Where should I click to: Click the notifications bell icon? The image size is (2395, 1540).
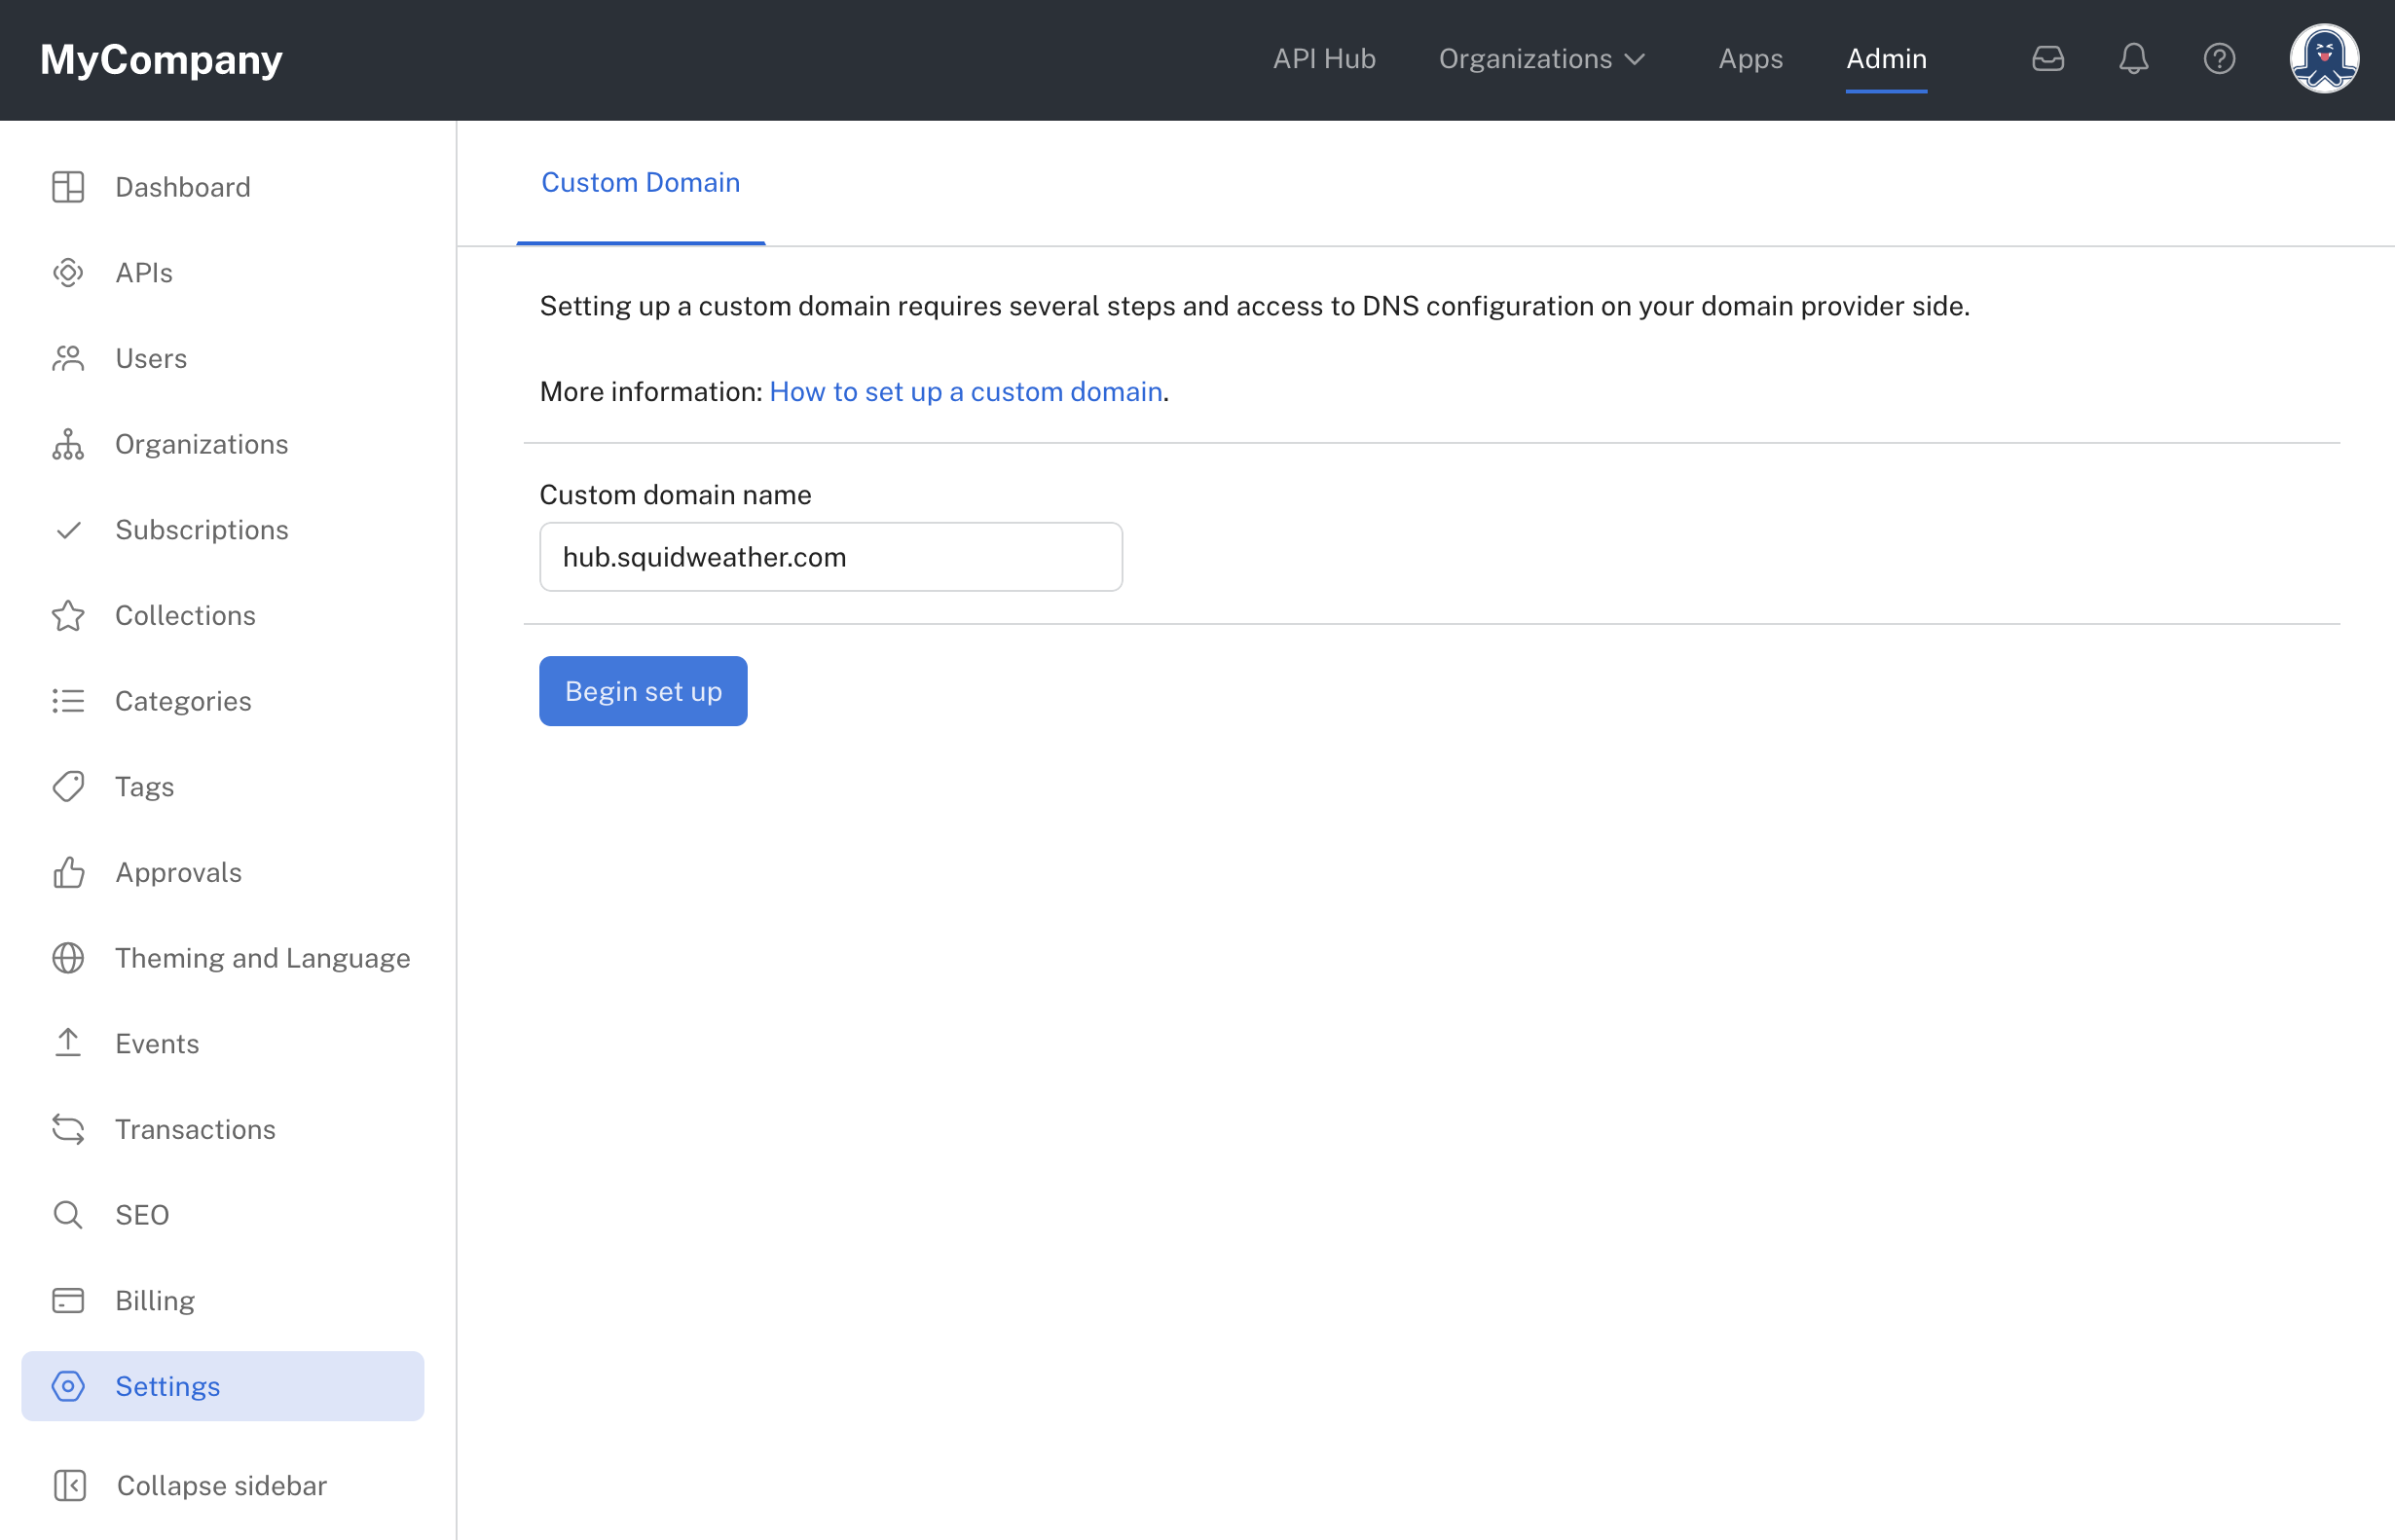coord(2133,59)
